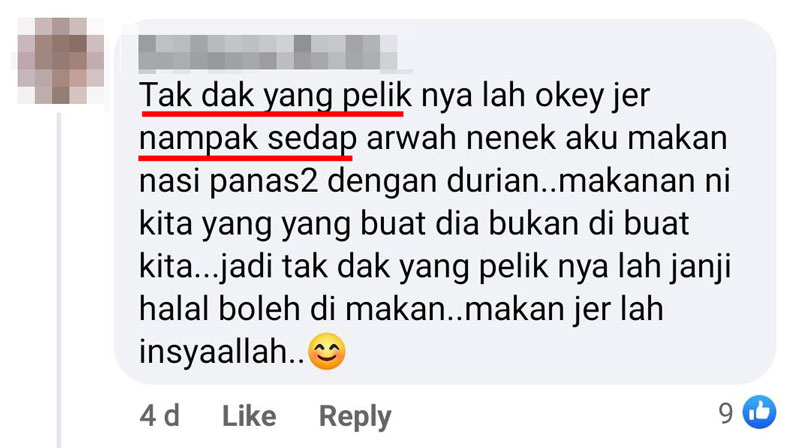
Task: Click the underlined words 'nampak sedap'
Action: tap(247, 139)
